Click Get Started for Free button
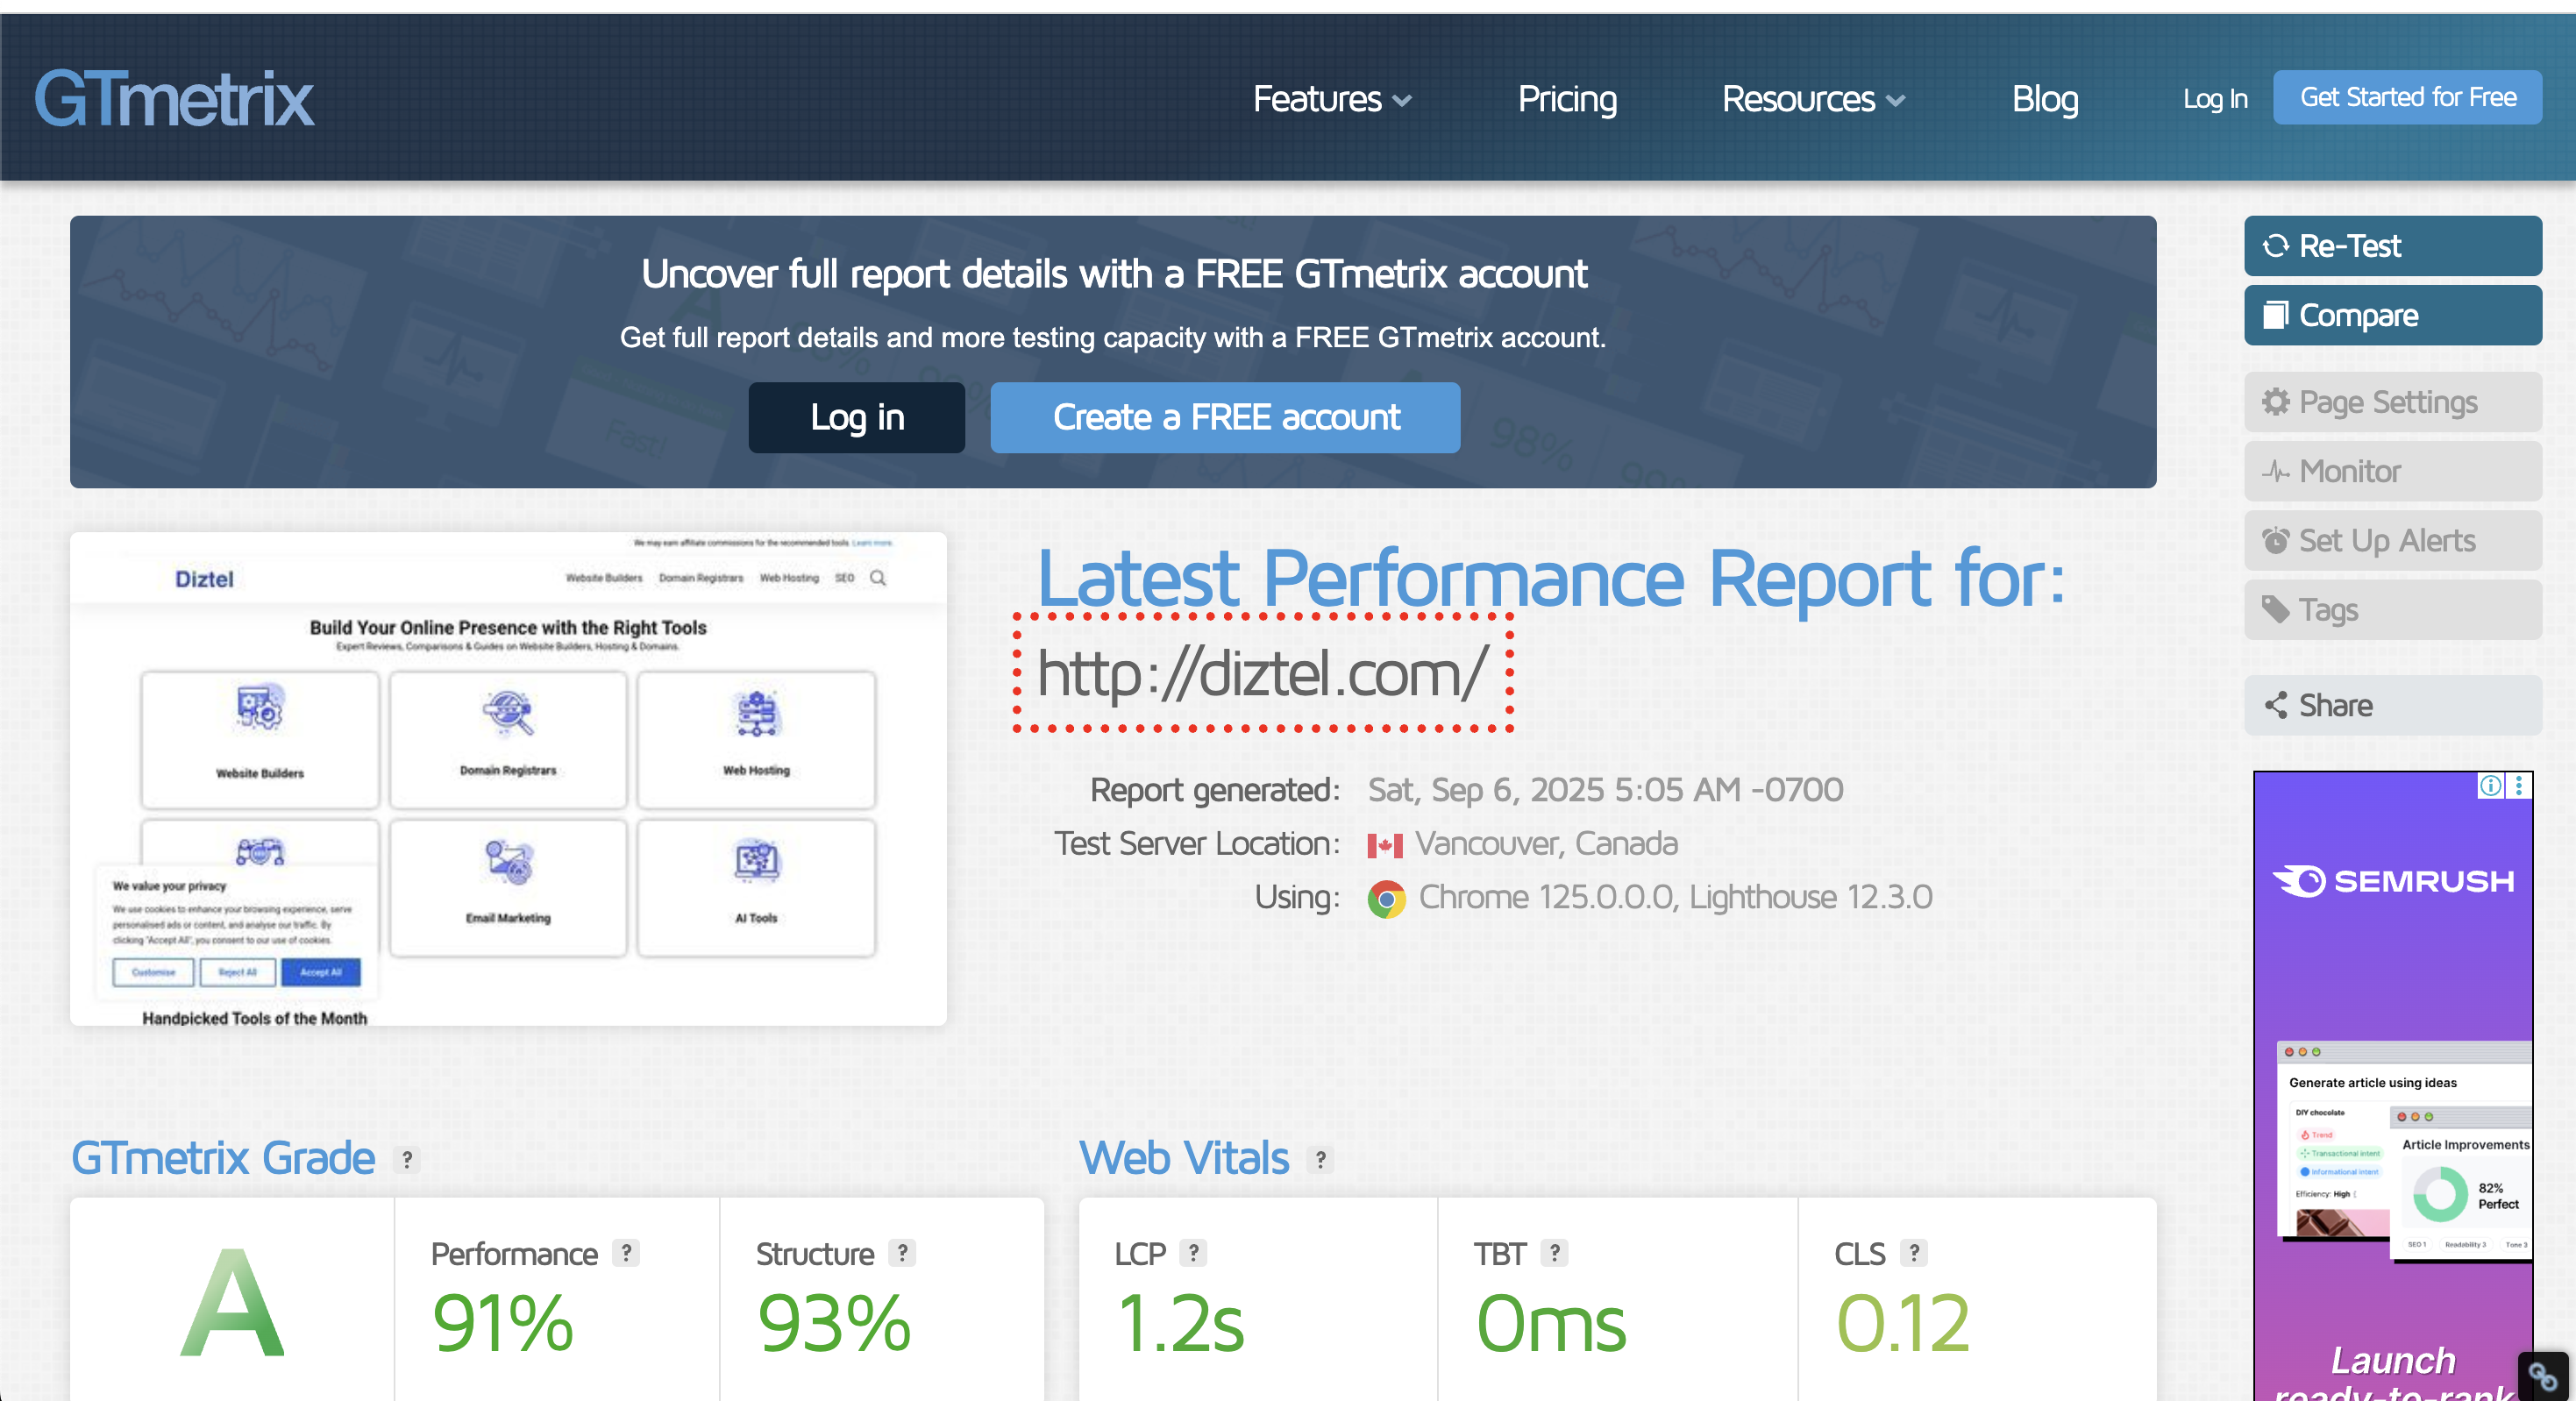 [x=2407, y=98]
